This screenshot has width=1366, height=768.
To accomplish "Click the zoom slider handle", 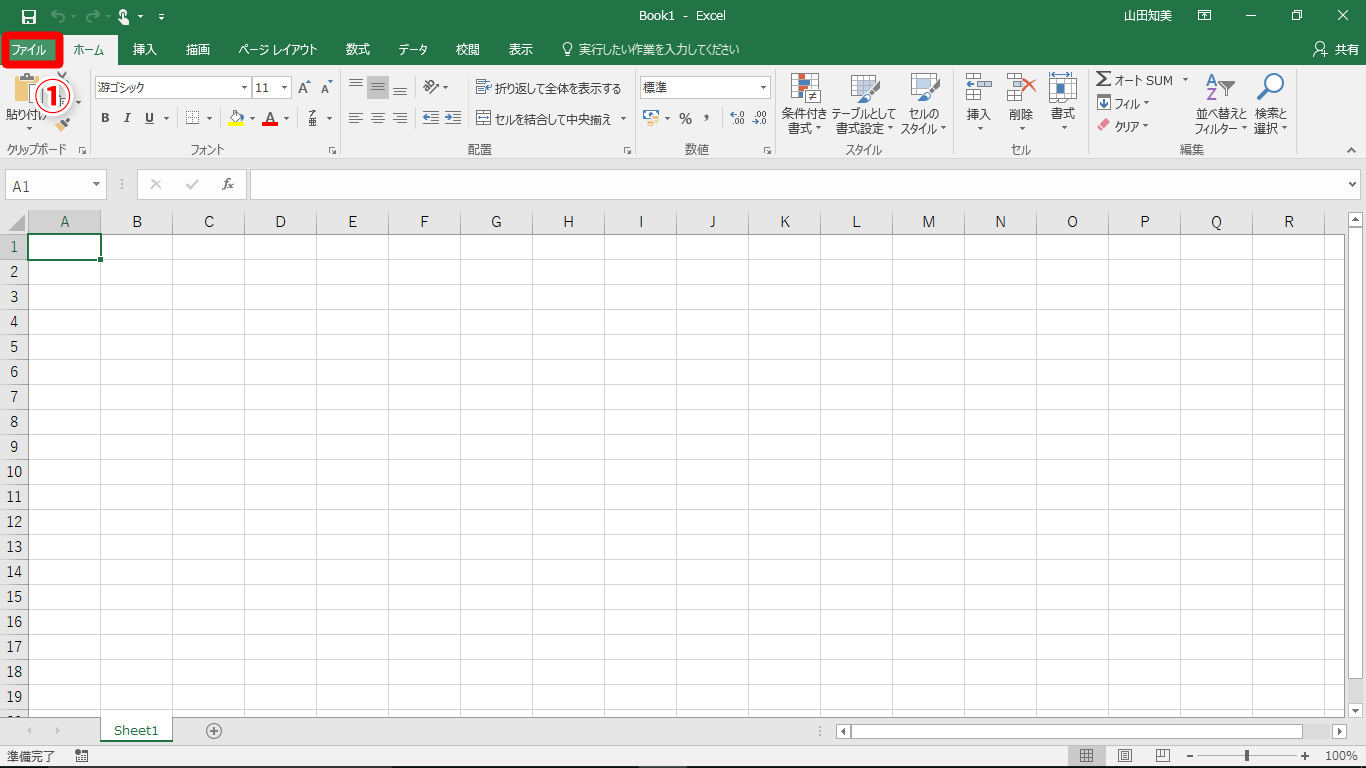I will point(1246,756).
